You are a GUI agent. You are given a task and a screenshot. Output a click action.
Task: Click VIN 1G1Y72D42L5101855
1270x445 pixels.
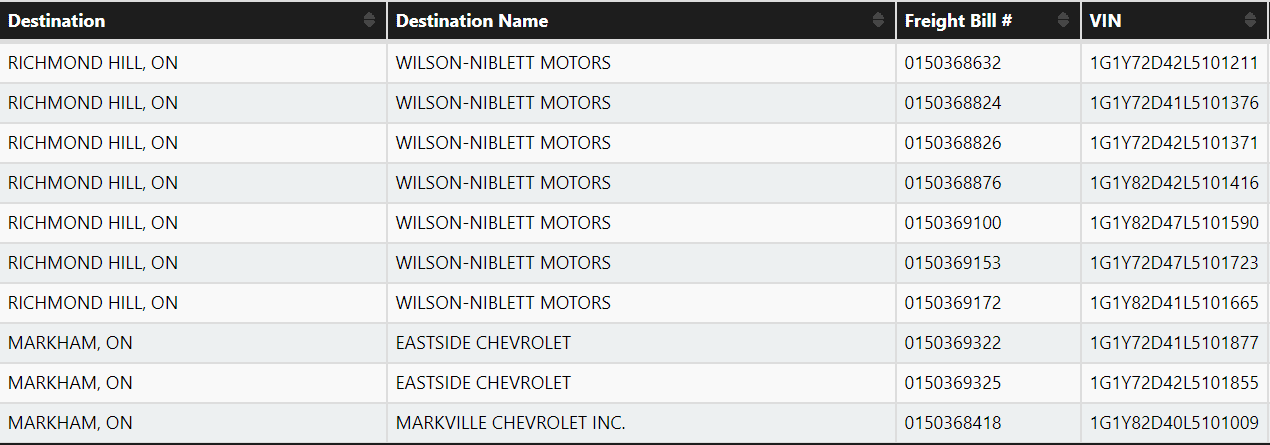1174,383
